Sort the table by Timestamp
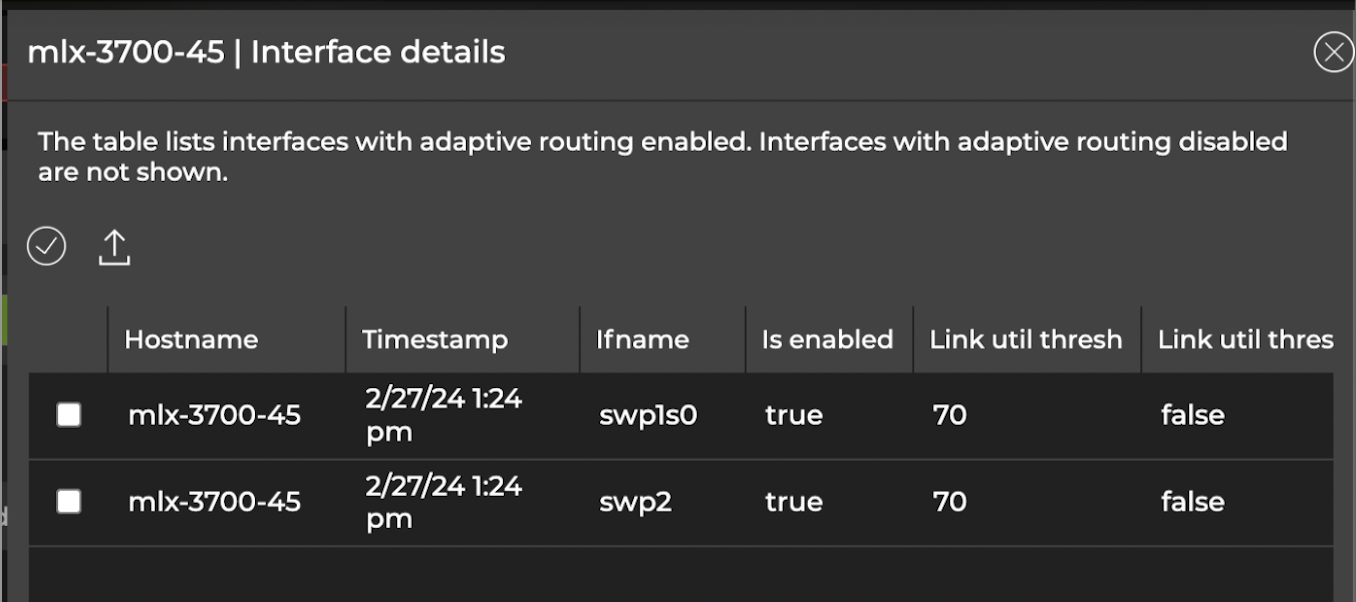 click(435, 340)
